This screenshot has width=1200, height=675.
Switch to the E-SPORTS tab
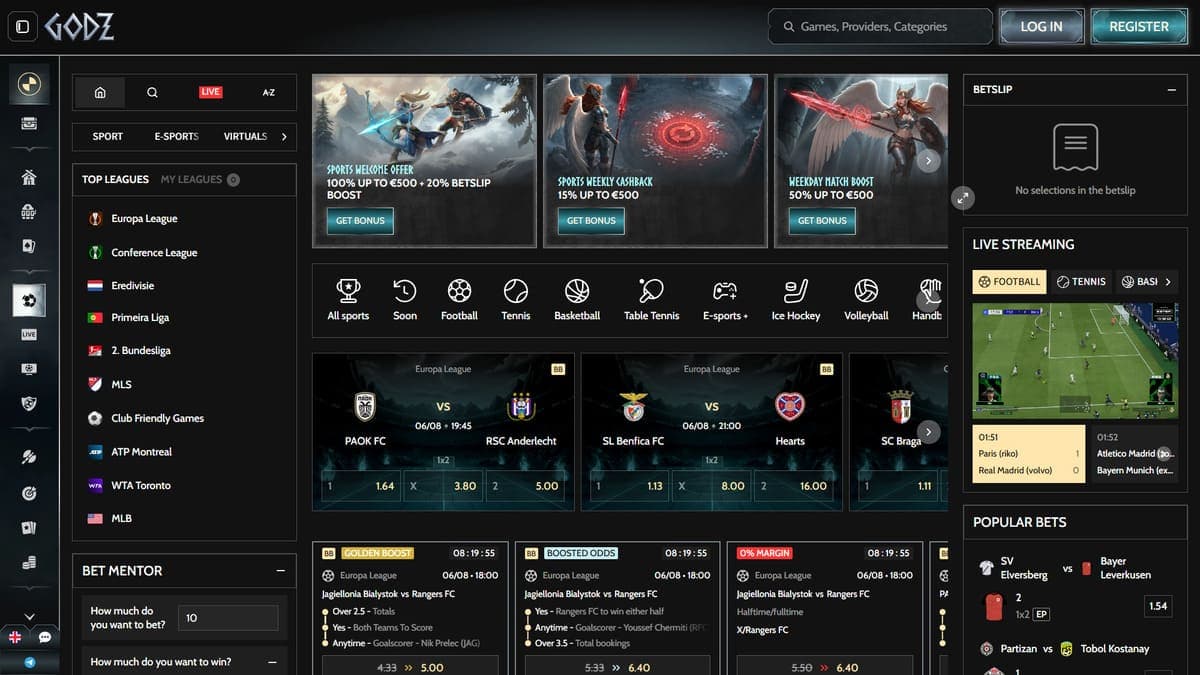tap(176, 137)
